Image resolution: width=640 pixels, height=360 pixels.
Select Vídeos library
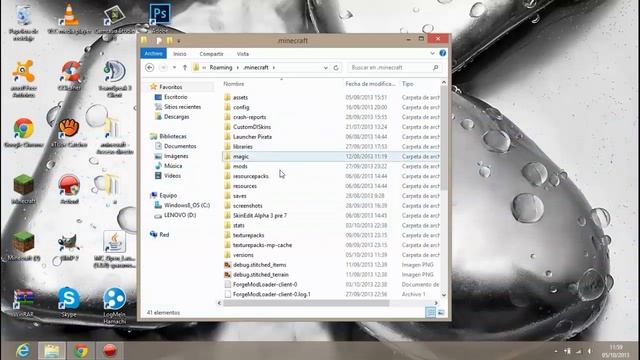[x=172, y=176]
